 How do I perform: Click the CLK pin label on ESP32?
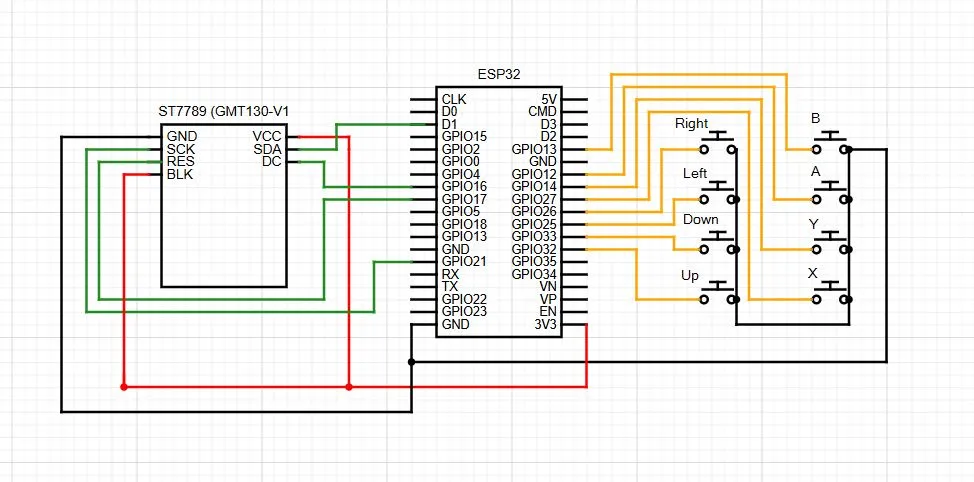(453, 99)
